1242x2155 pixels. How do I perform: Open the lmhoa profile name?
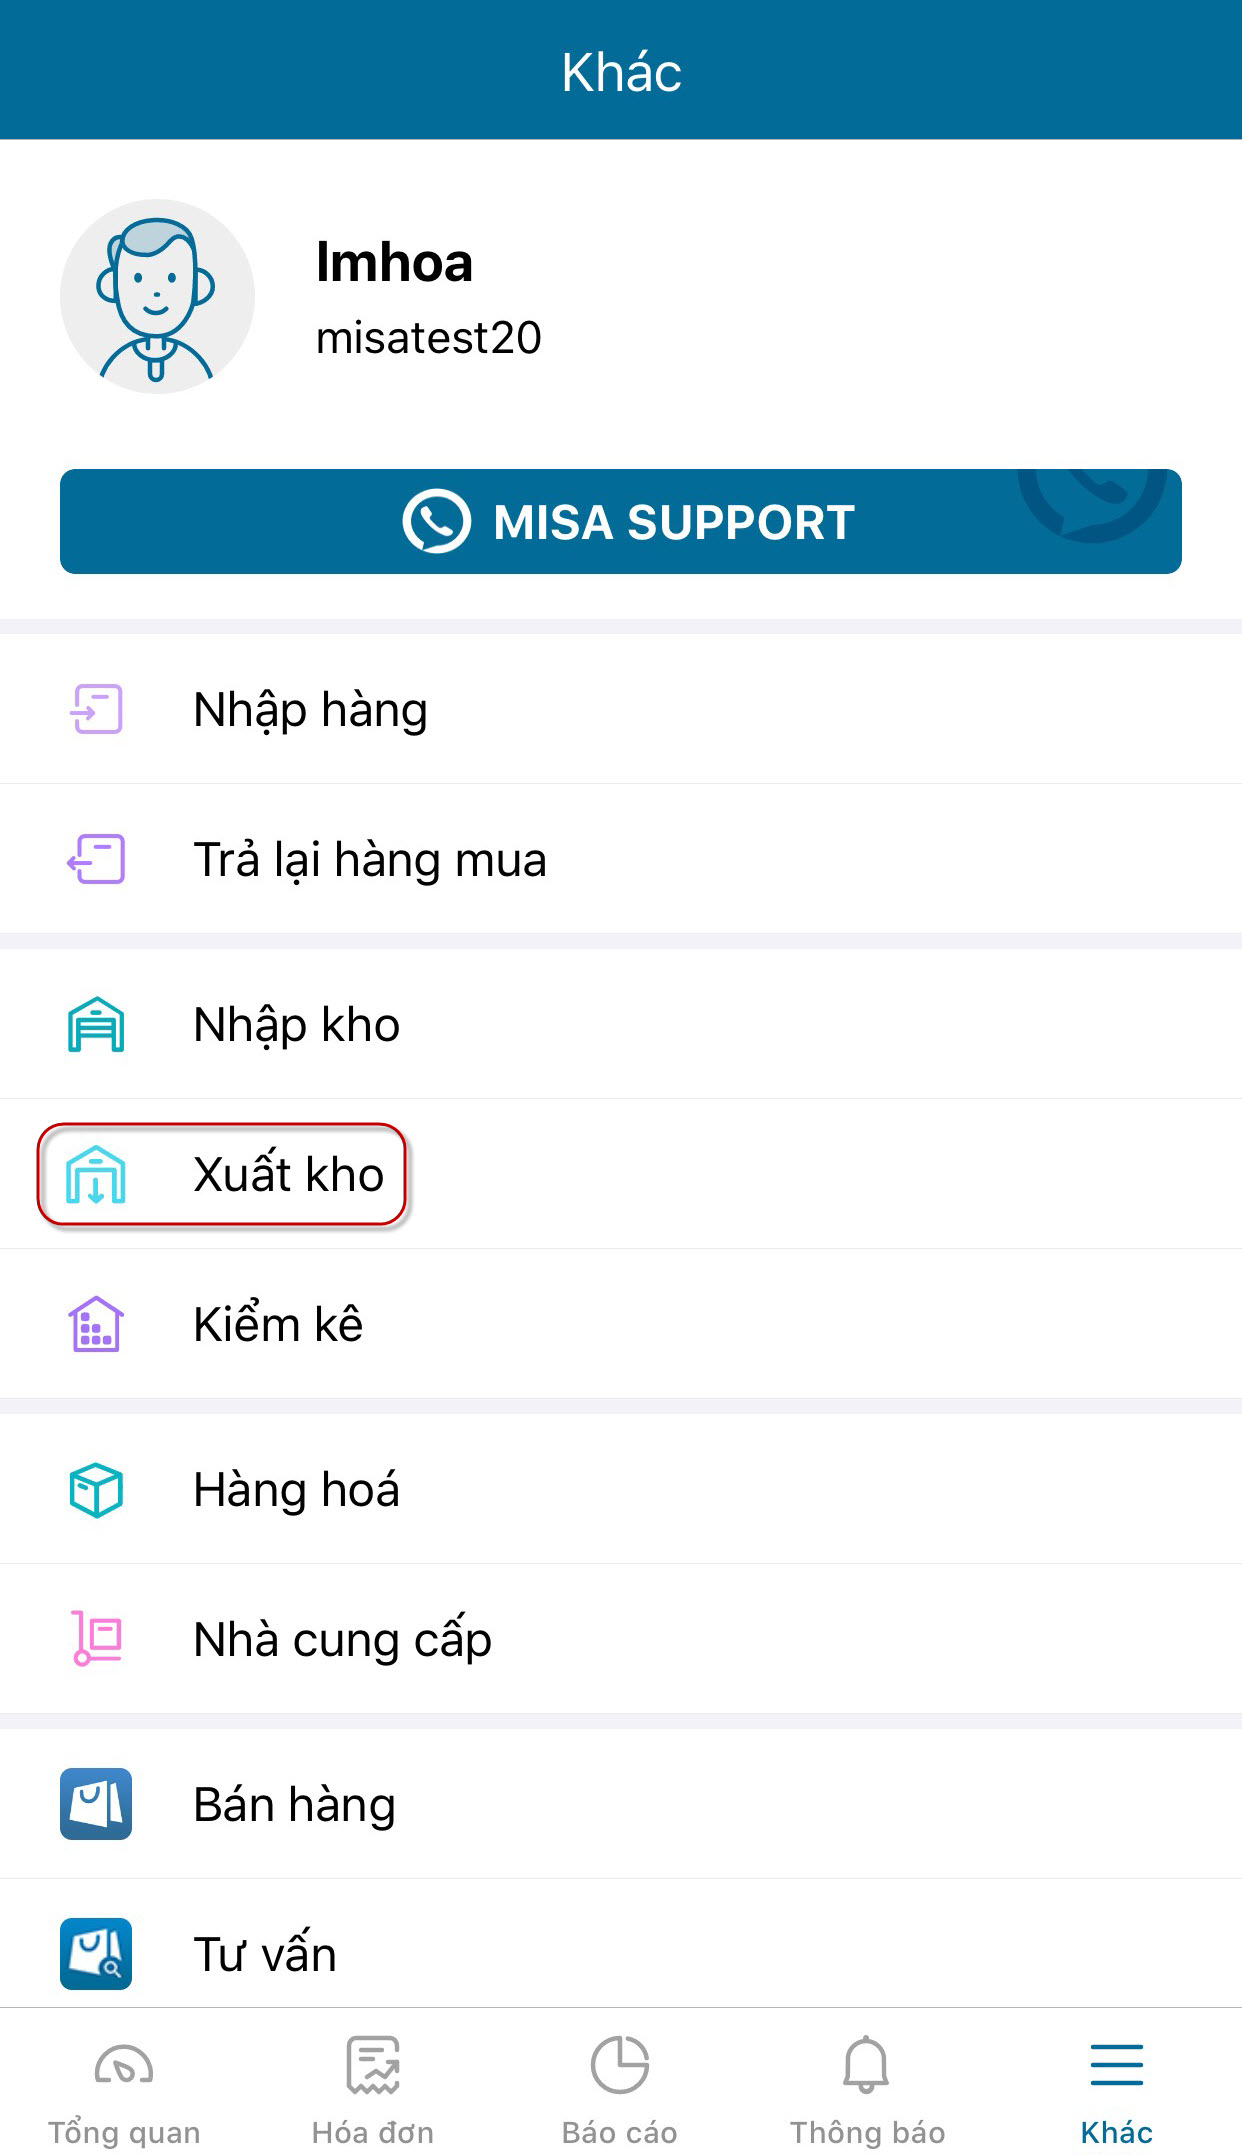tap(394, 262)
